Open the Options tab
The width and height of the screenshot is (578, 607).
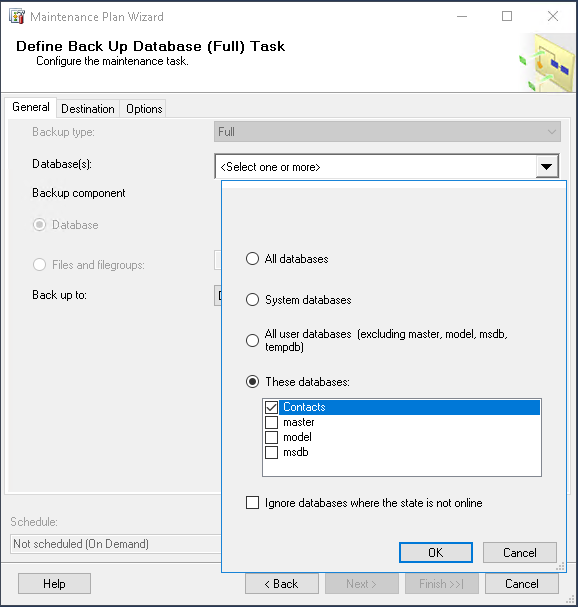144,109
